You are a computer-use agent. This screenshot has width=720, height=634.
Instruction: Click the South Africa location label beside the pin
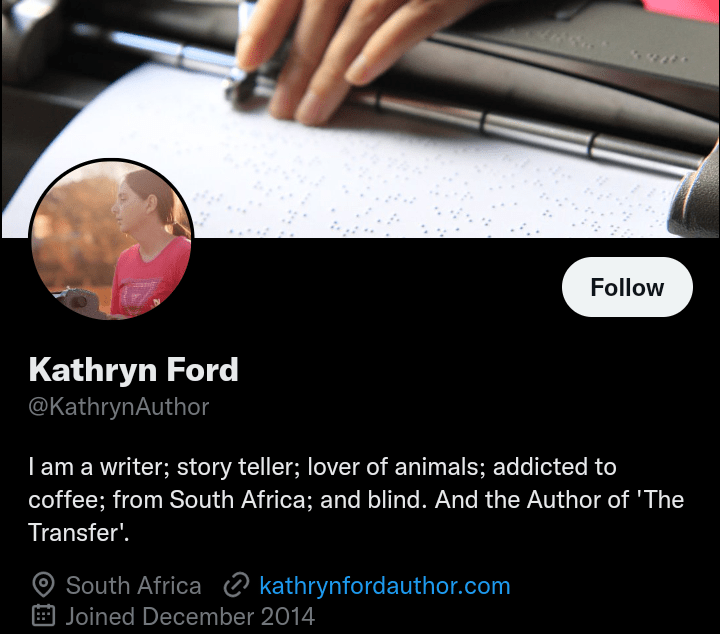click(x=133, y=585)
